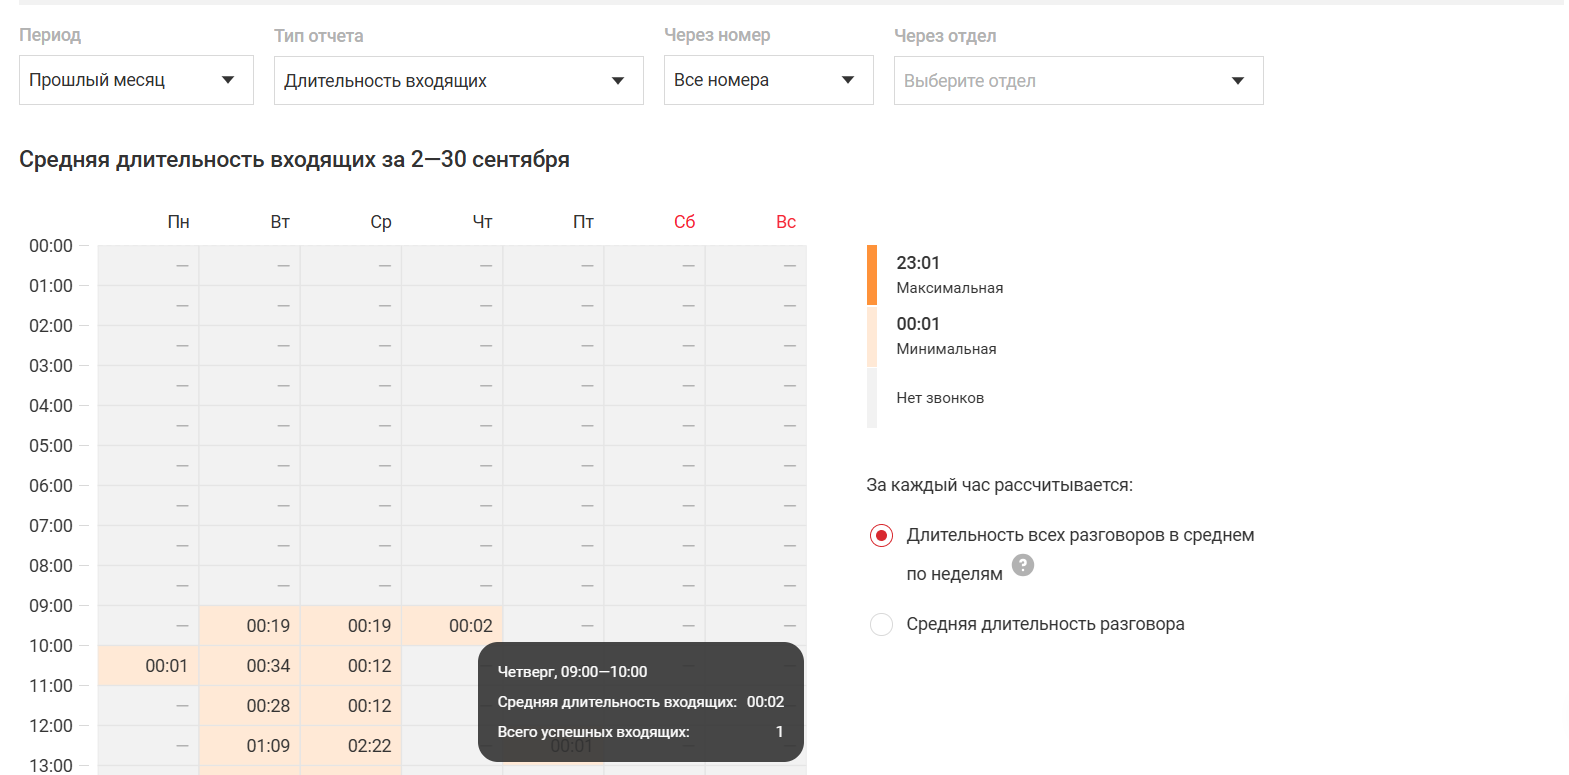Select Средняя длительность разговора radio option
The width and height of the screenshot is (1569, 775).
pos(881,625)
